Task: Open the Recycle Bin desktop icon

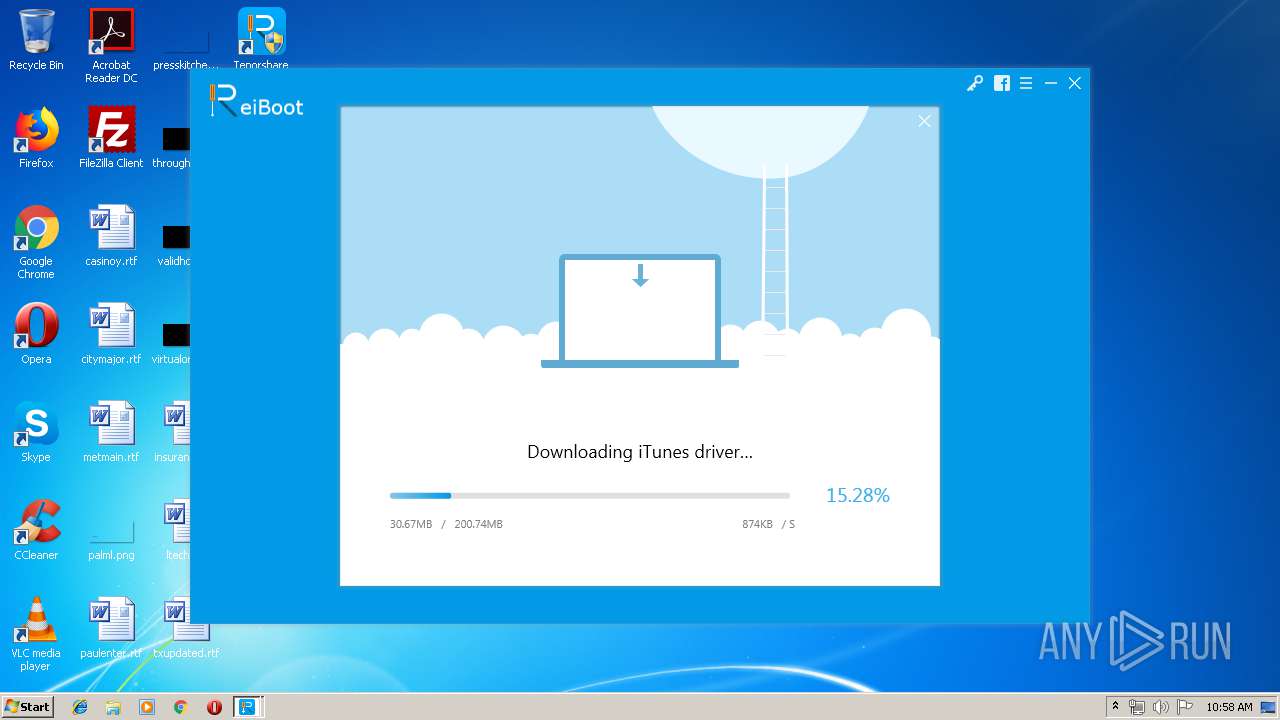Action: [x=36, y=40]
